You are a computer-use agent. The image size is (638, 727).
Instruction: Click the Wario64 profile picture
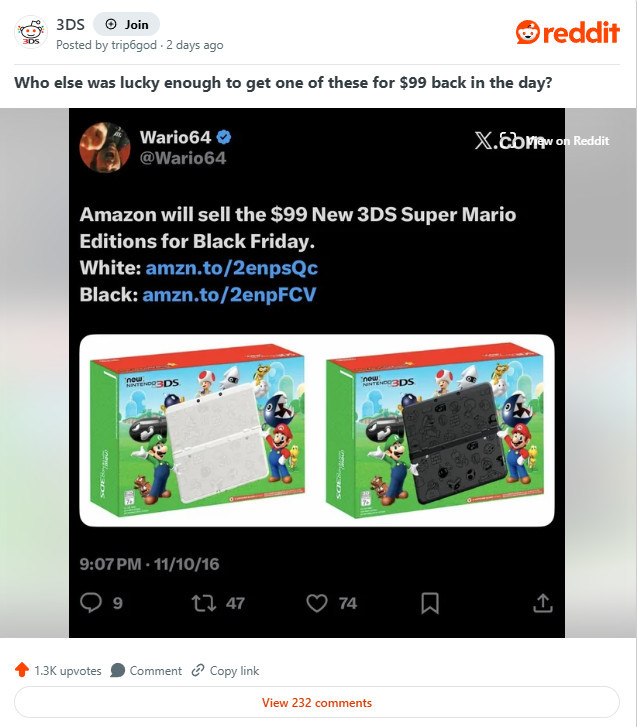pyautogui.click(x=105, y=147)
